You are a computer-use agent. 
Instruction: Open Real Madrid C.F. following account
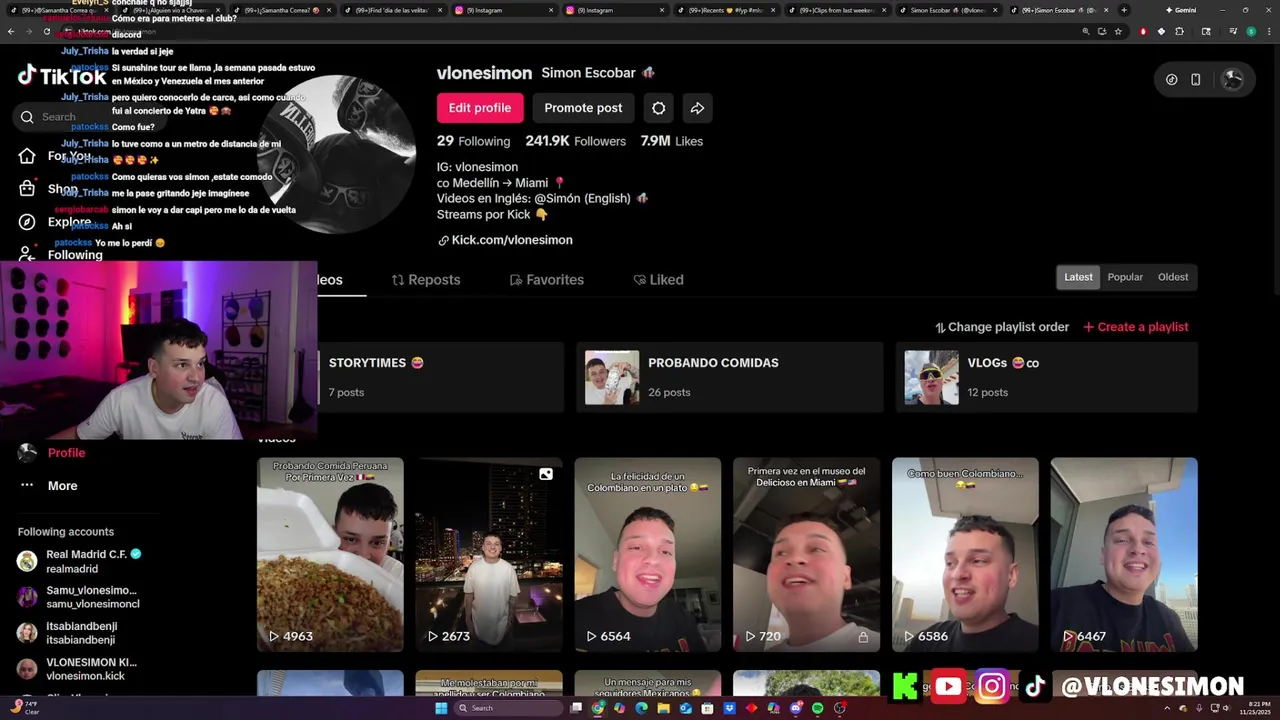pos(80,561)
